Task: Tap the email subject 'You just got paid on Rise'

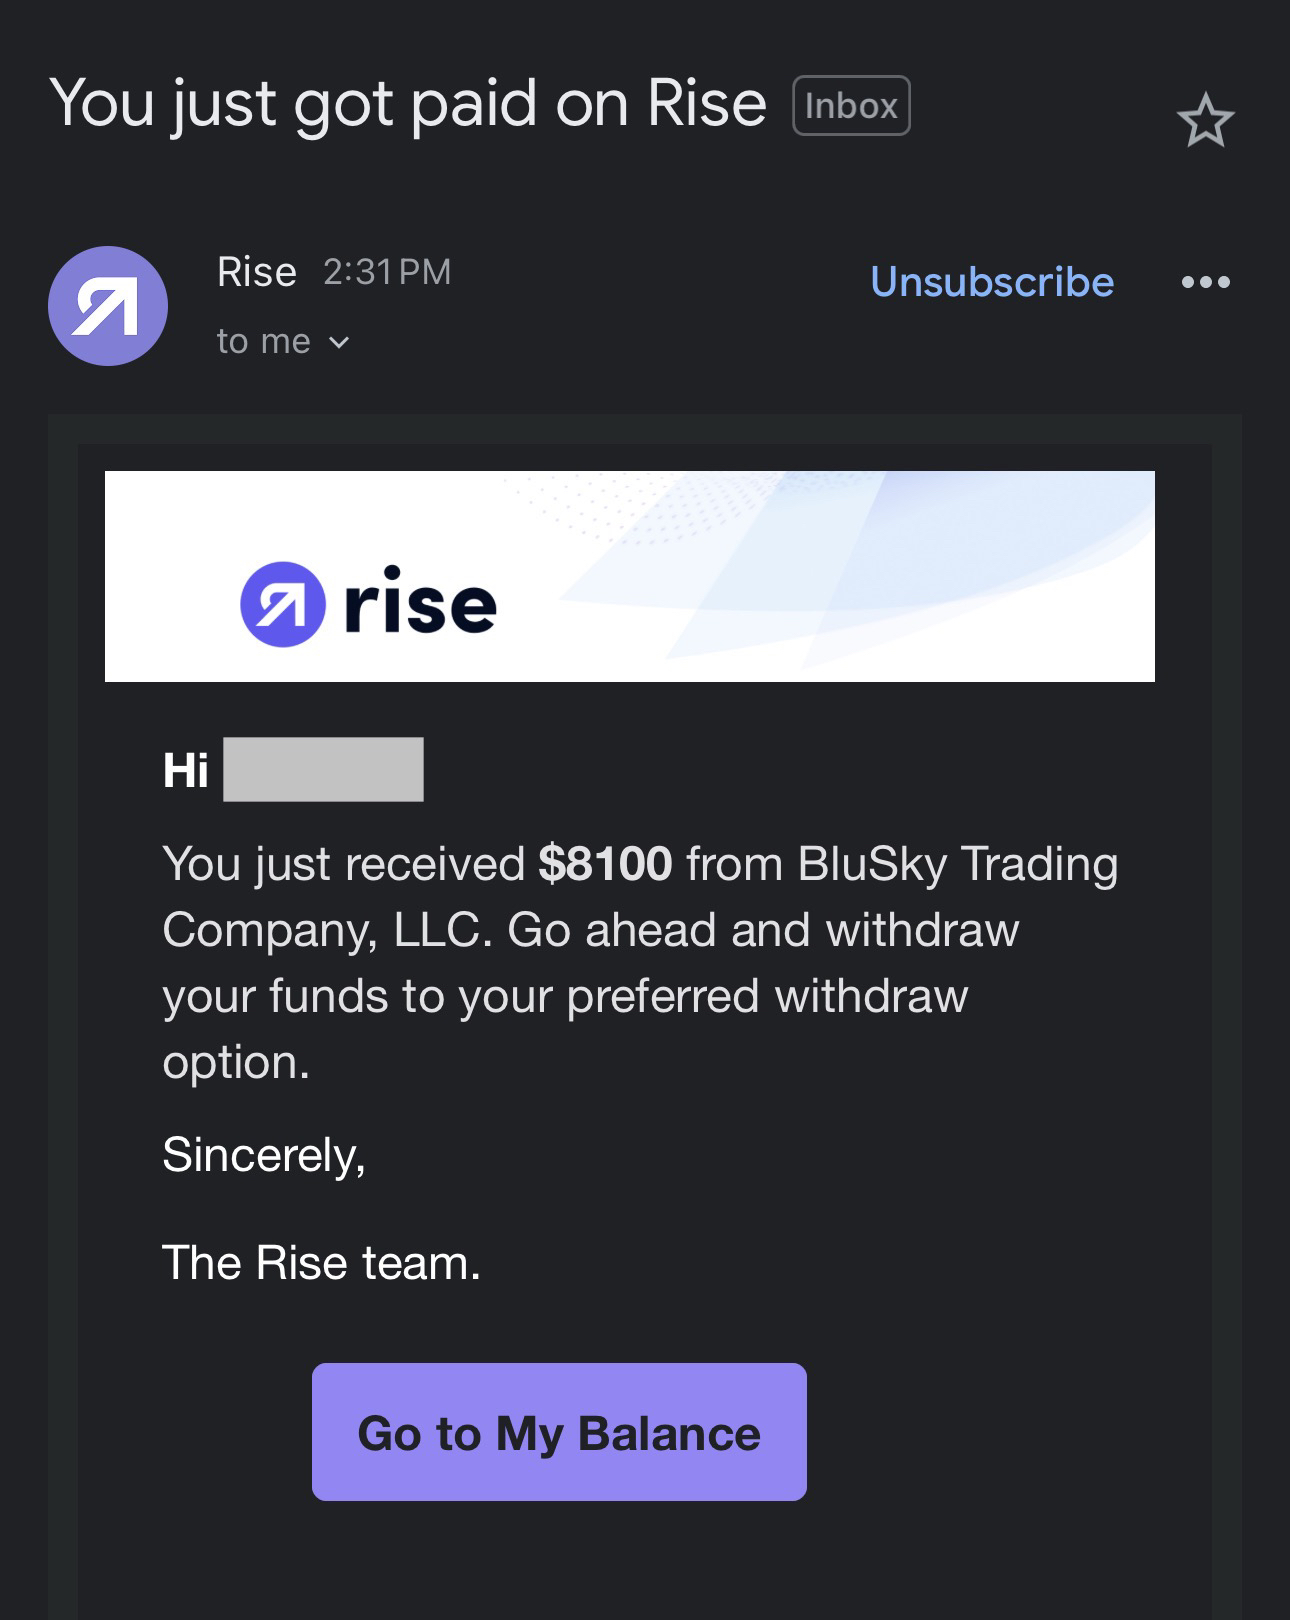Action: (x=408, y=104)
